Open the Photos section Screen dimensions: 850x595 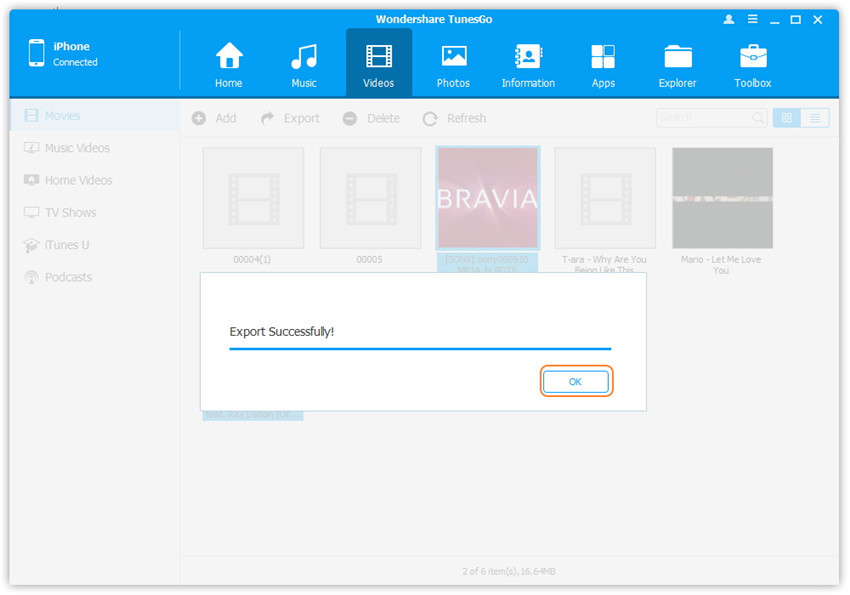453,65
